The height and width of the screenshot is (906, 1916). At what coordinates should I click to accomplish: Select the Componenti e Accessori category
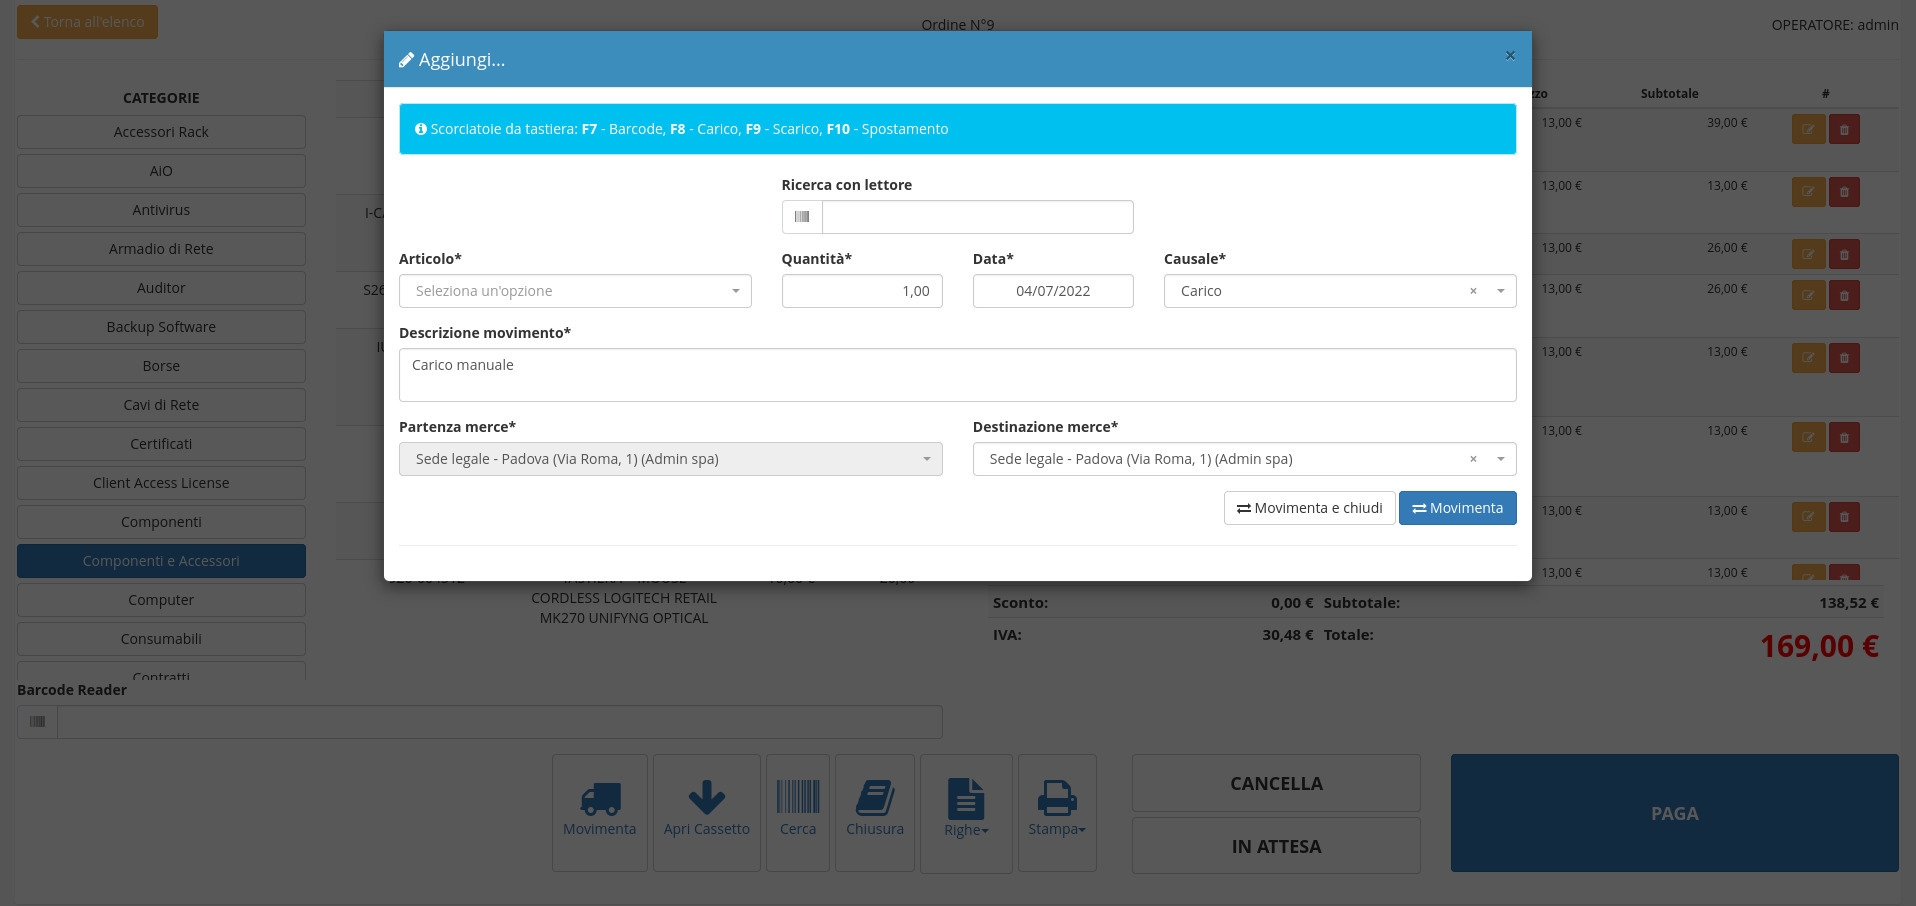(x=161, y=561)
